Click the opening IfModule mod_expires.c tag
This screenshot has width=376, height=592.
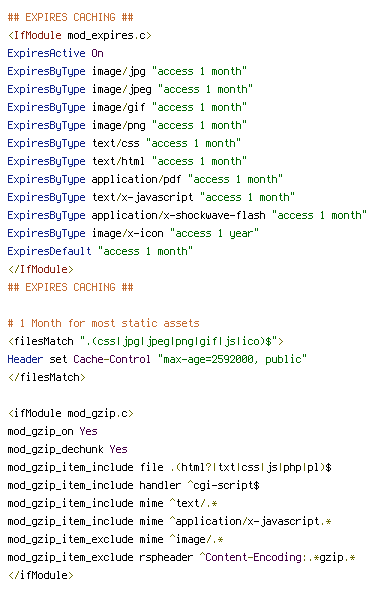pos(80,35)
